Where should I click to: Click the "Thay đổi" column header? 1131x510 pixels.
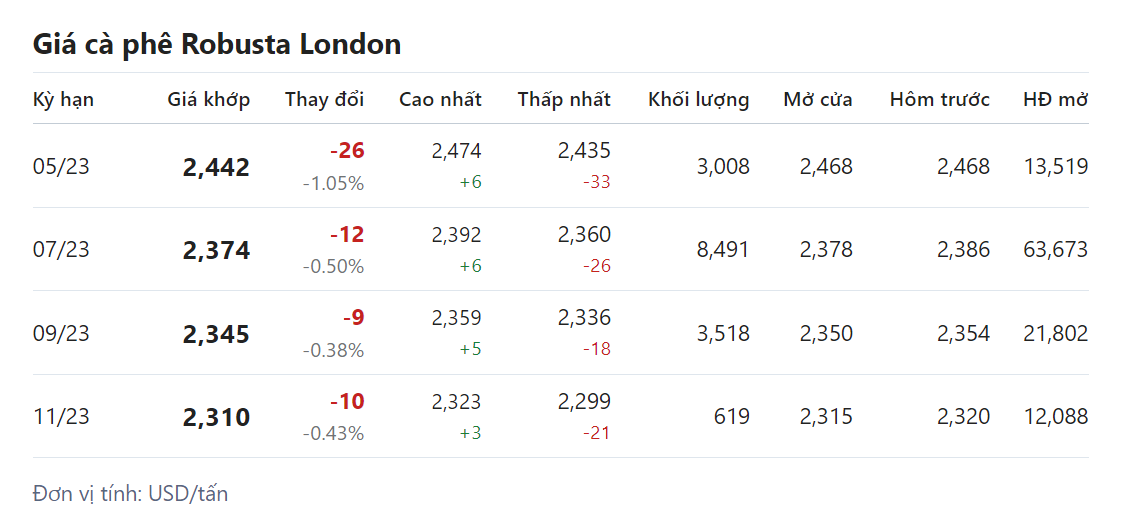[x=324, y=99]
